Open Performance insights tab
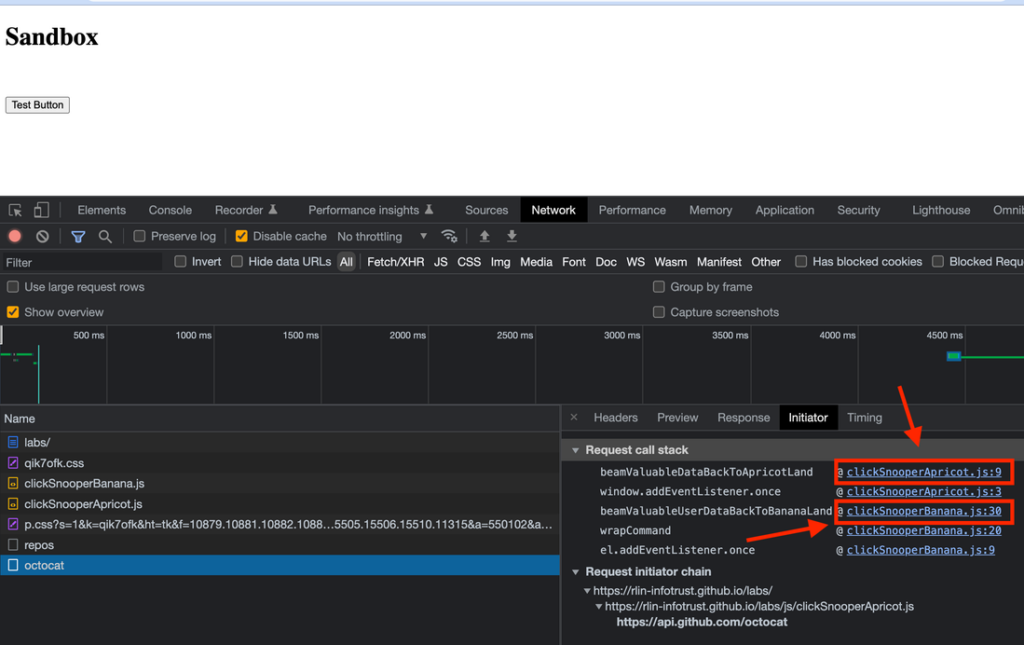The width and height of the screenshot is (1024, 645). tap(371, 210)
